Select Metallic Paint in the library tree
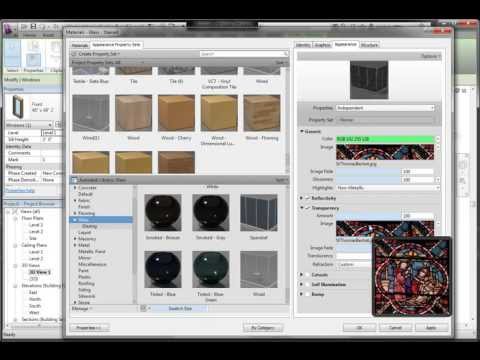This screenshot has width=480, height=360. pyautogui.click(x=92, y=251)
